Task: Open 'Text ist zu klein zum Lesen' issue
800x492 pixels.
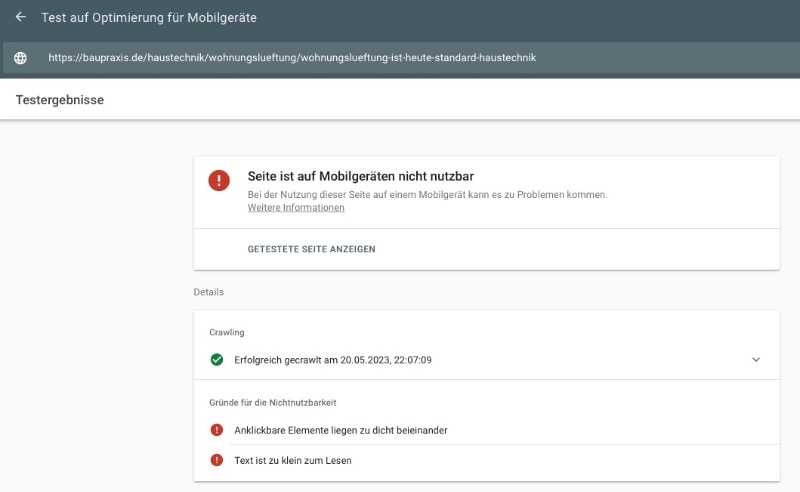Action: [x=487, y=460]
